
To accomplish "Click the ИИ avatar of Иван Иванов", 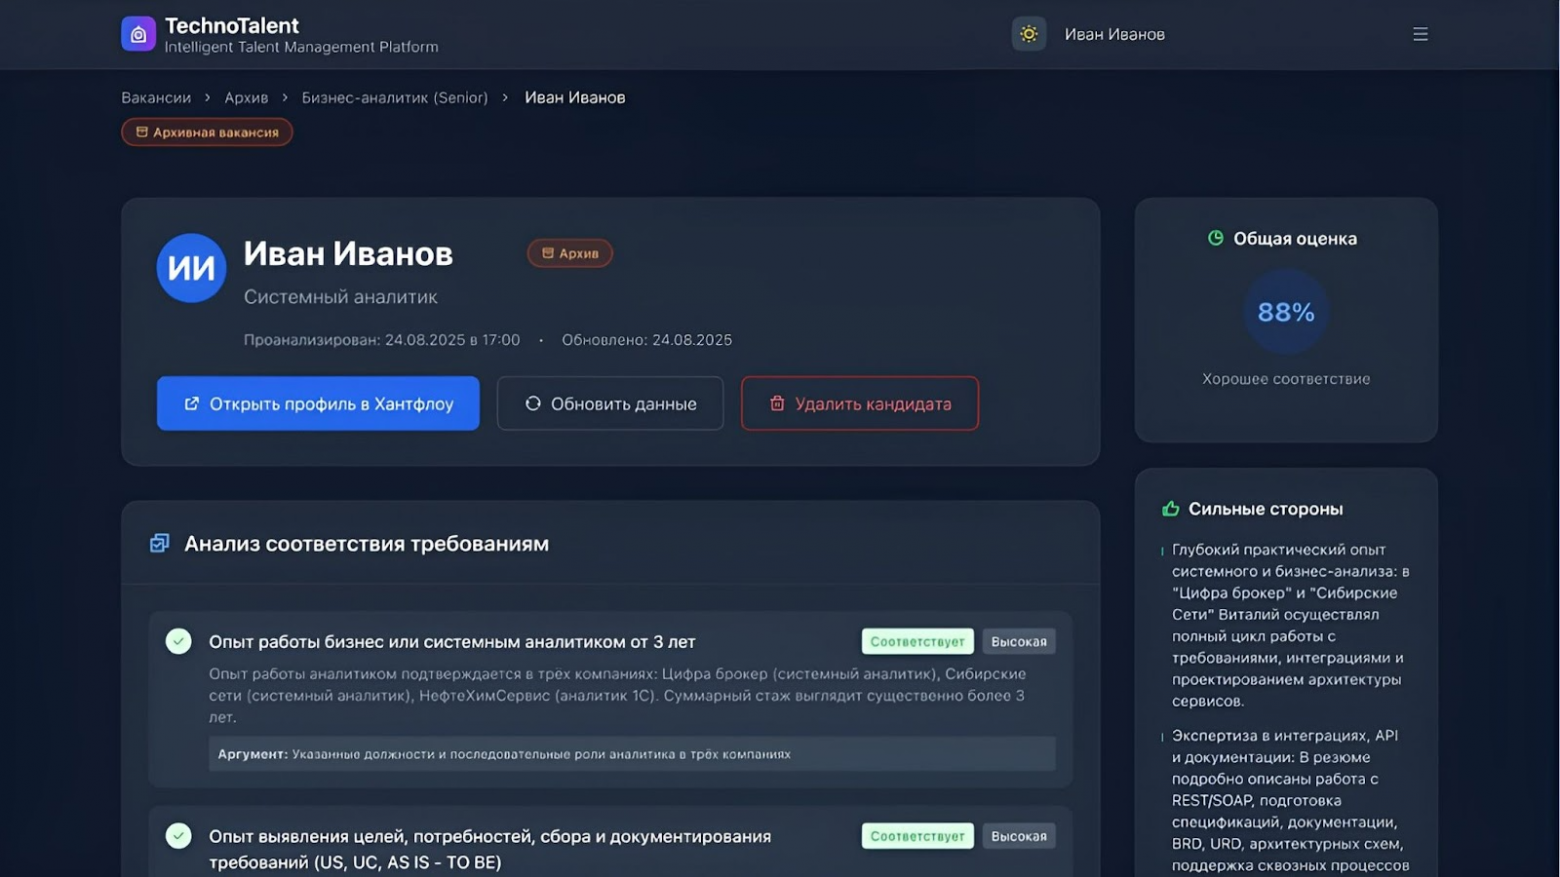I will pyautogui.click(x=190, y=267).
